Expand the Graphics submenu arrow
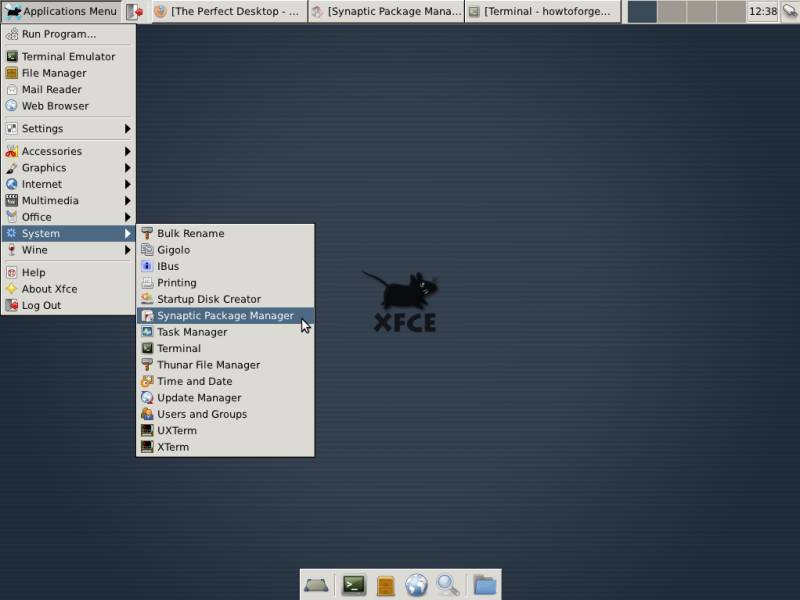The height and width of the screenshot is (600, 800). tap(128, 168)
